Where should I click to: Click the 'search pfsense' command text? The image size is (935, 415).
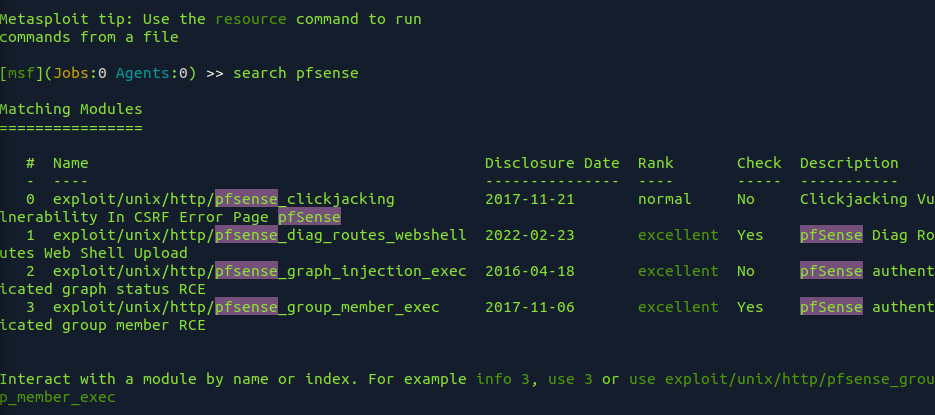point(296,73)
